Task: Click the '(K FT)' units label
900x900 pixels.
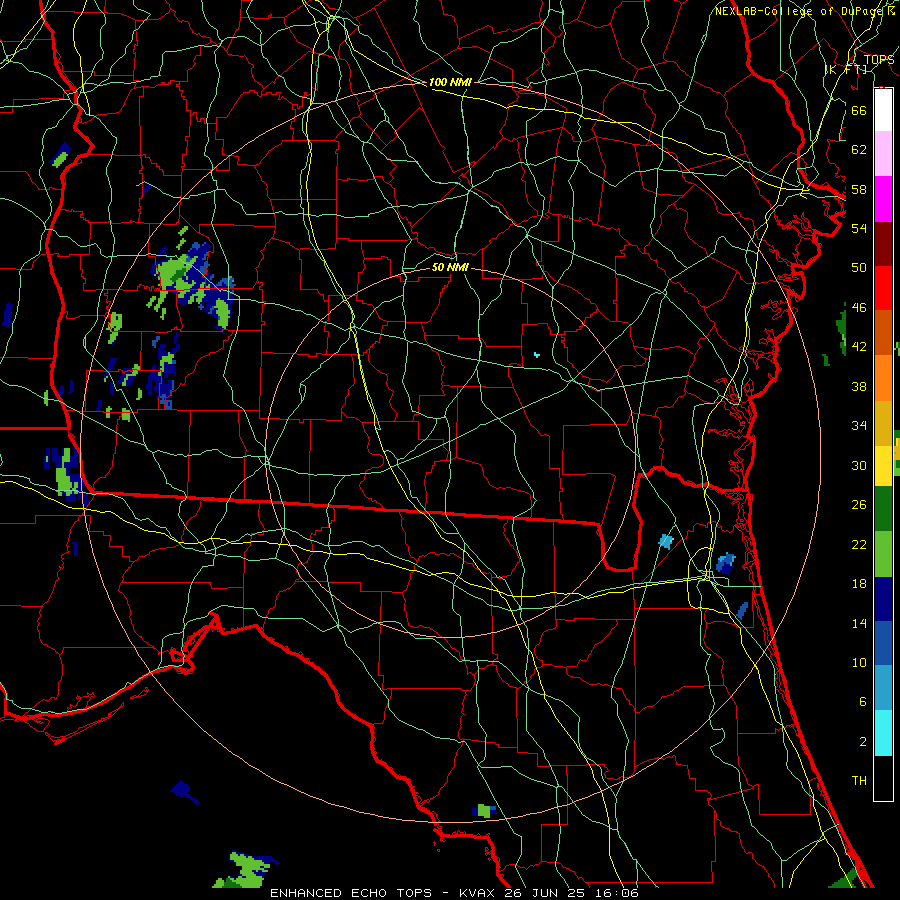Action: 845,69
